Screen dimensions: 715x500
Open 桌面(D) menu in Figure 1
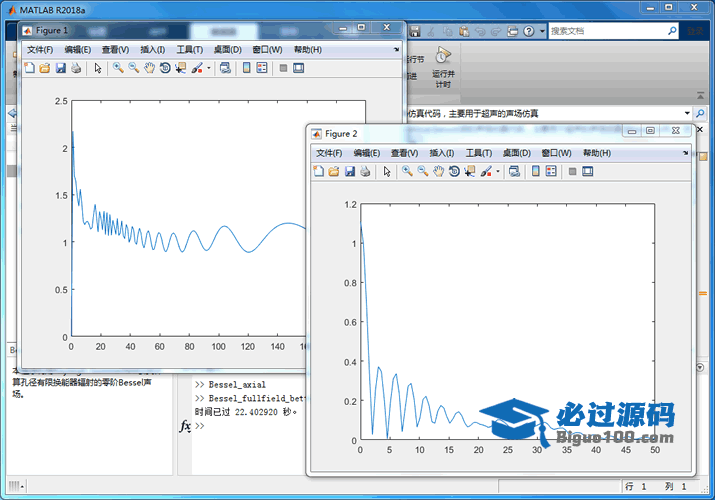228,50
